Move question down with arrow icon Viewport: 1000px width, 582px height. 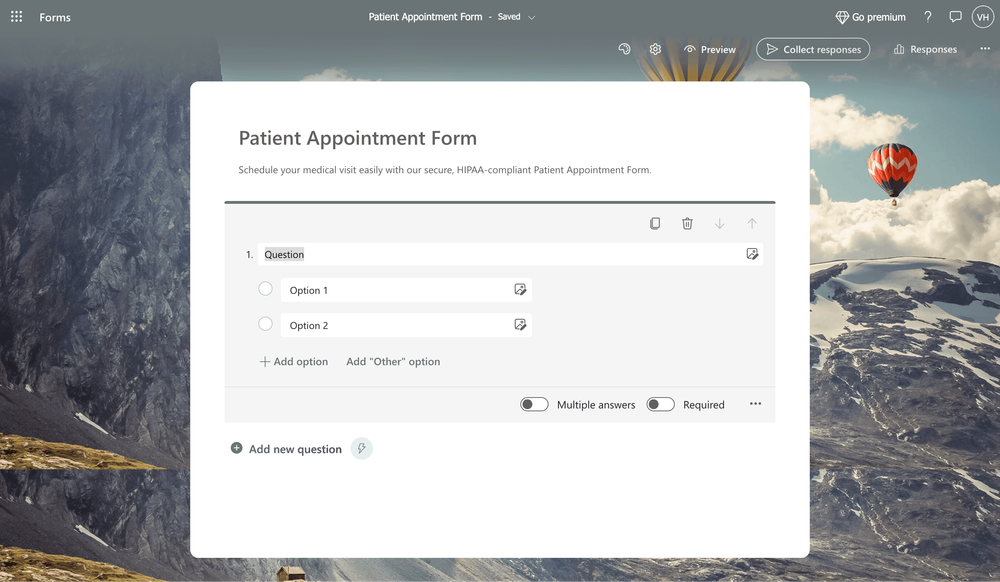pos(719,223)
